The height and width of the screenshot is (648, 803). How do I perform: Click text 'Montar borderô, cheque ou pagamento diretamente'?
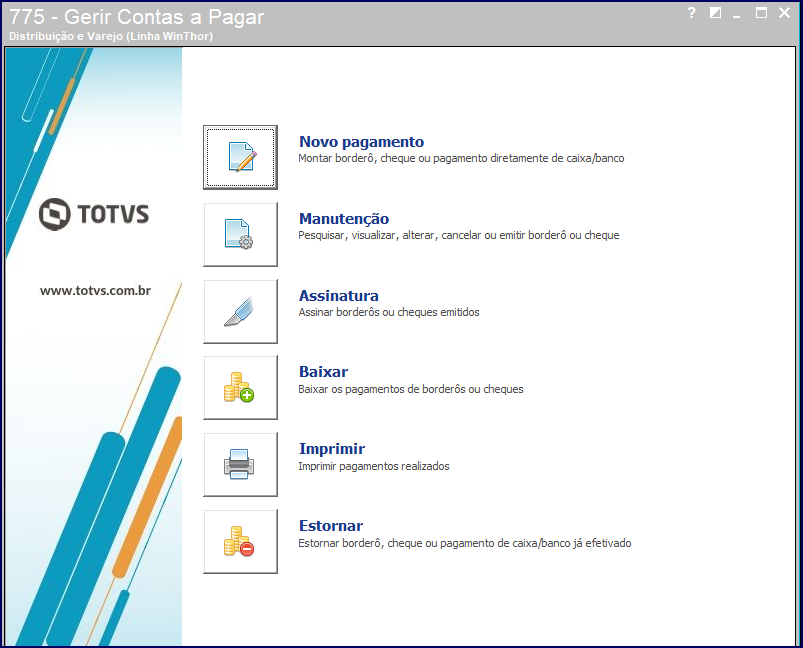(x=423, y=158)
